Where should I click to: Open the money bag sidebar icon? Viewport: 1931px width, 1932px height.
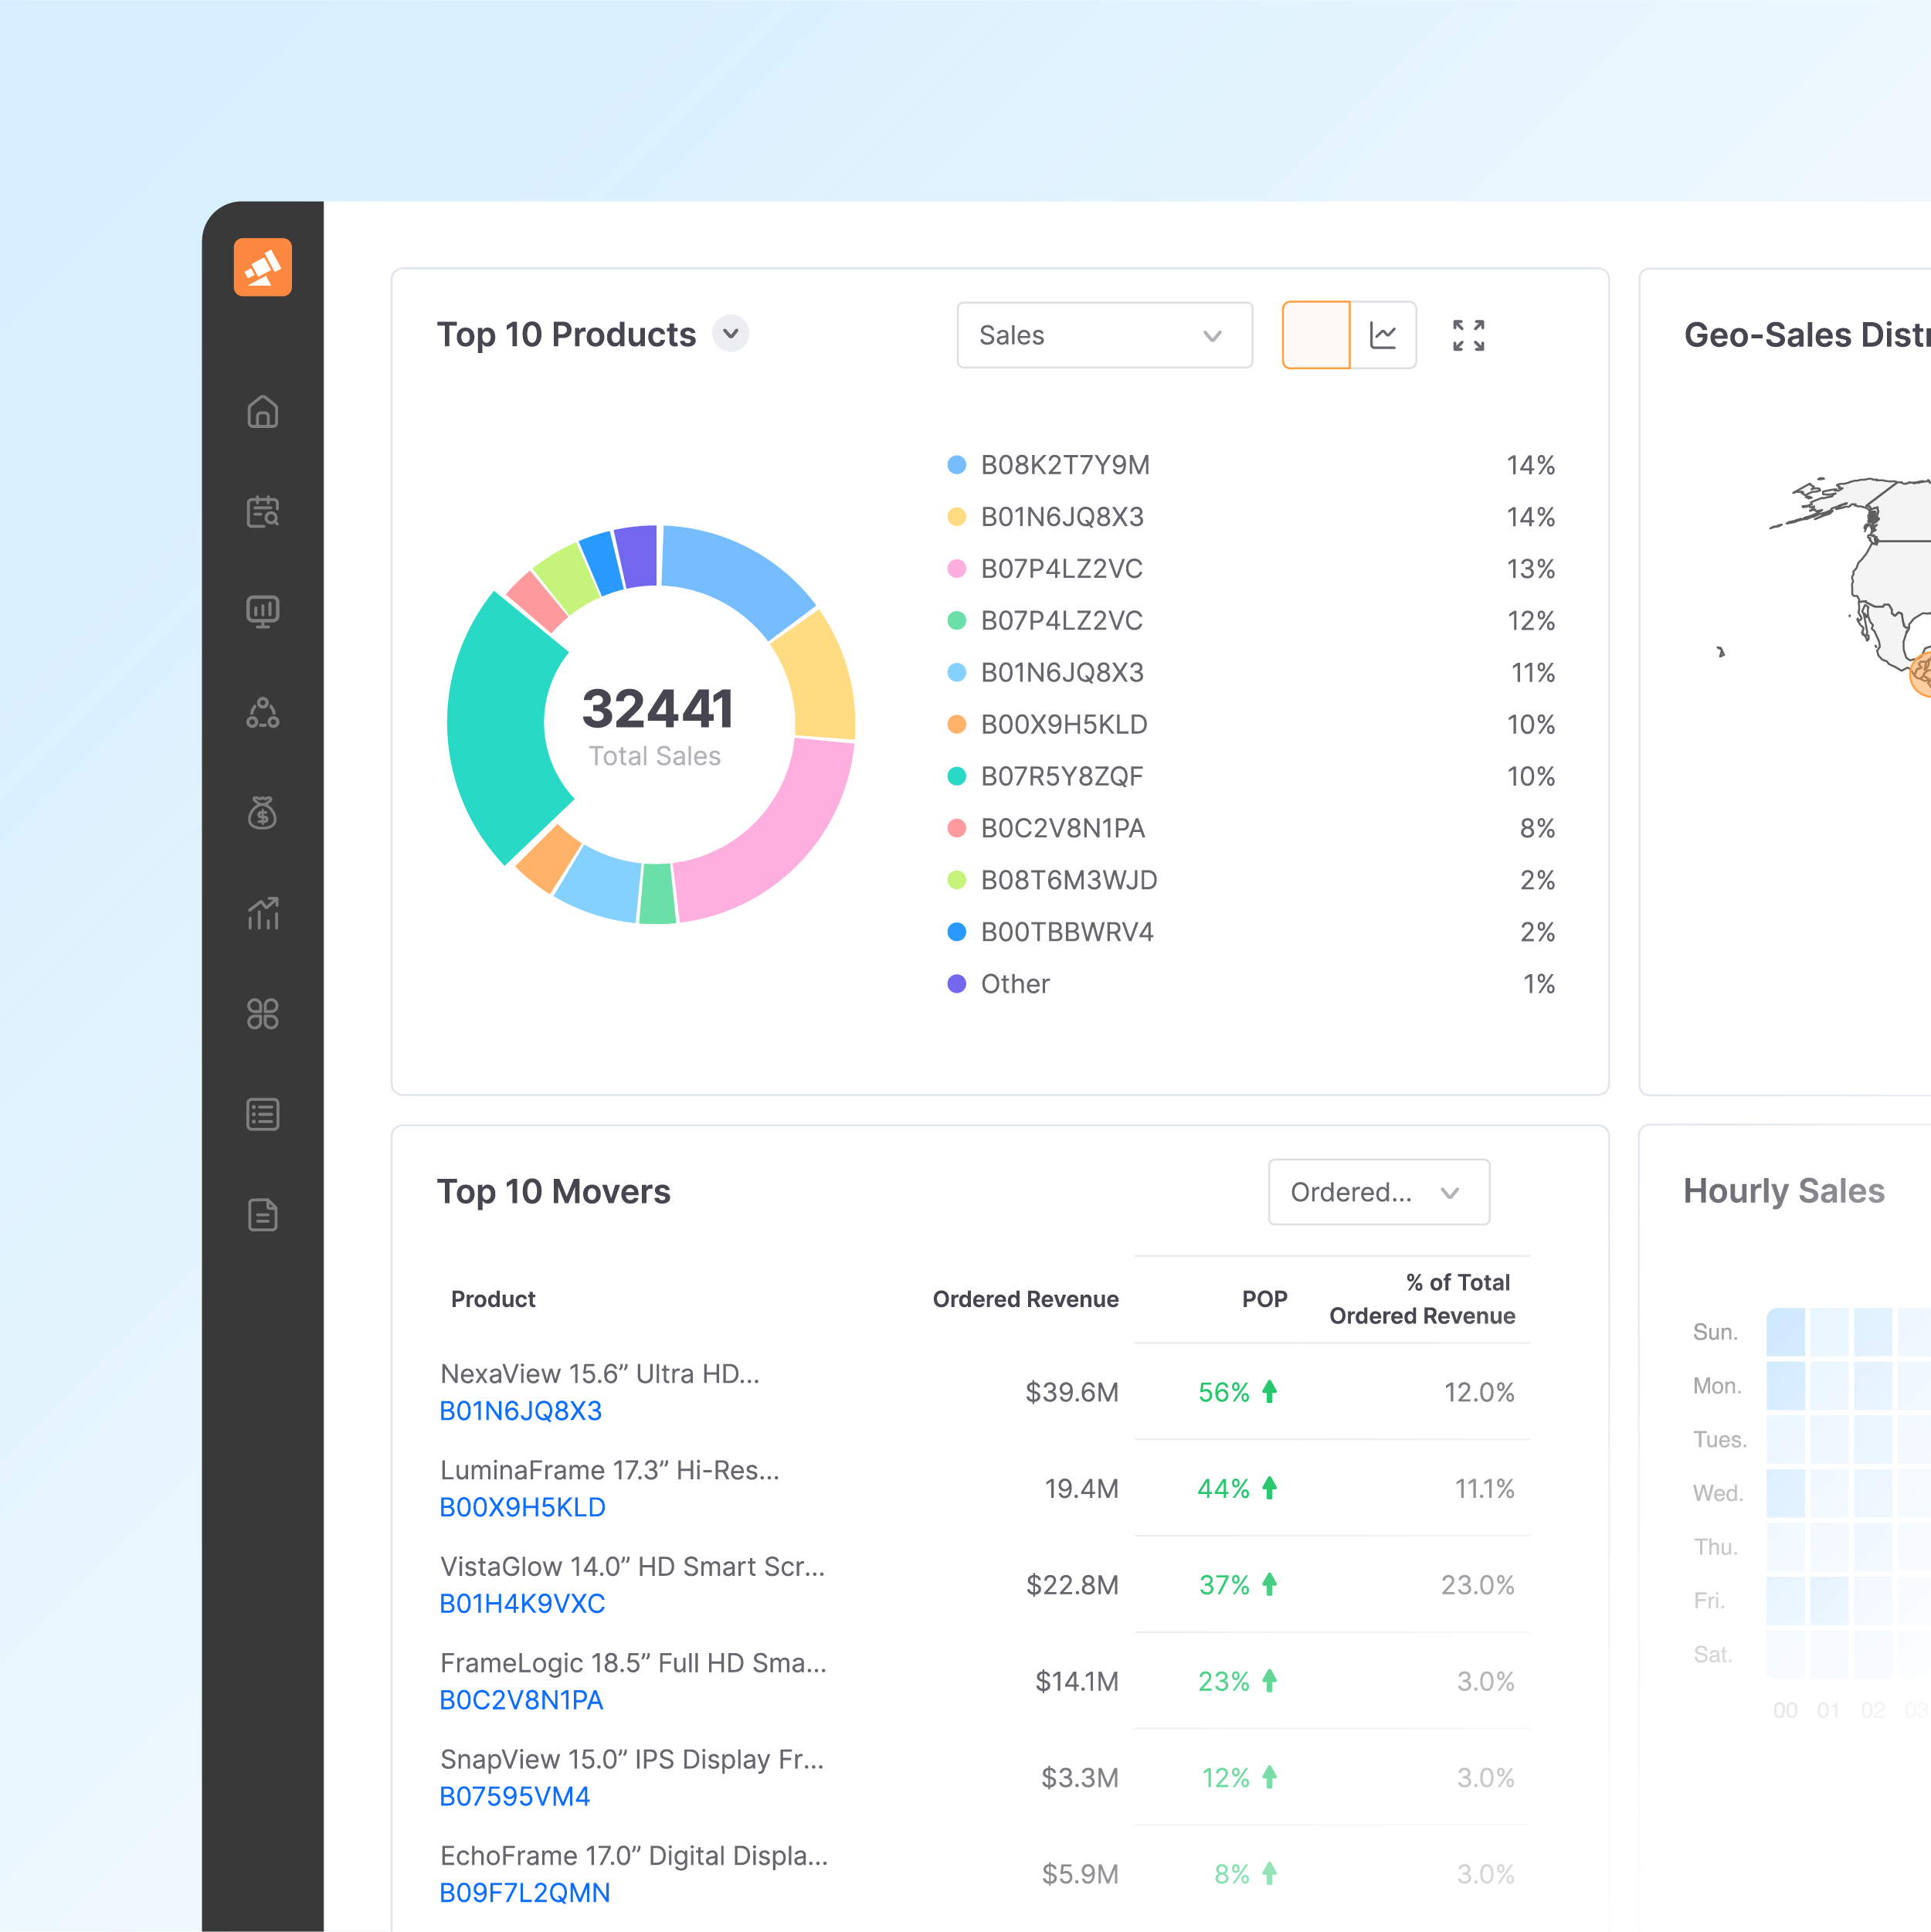pos(262,812)
